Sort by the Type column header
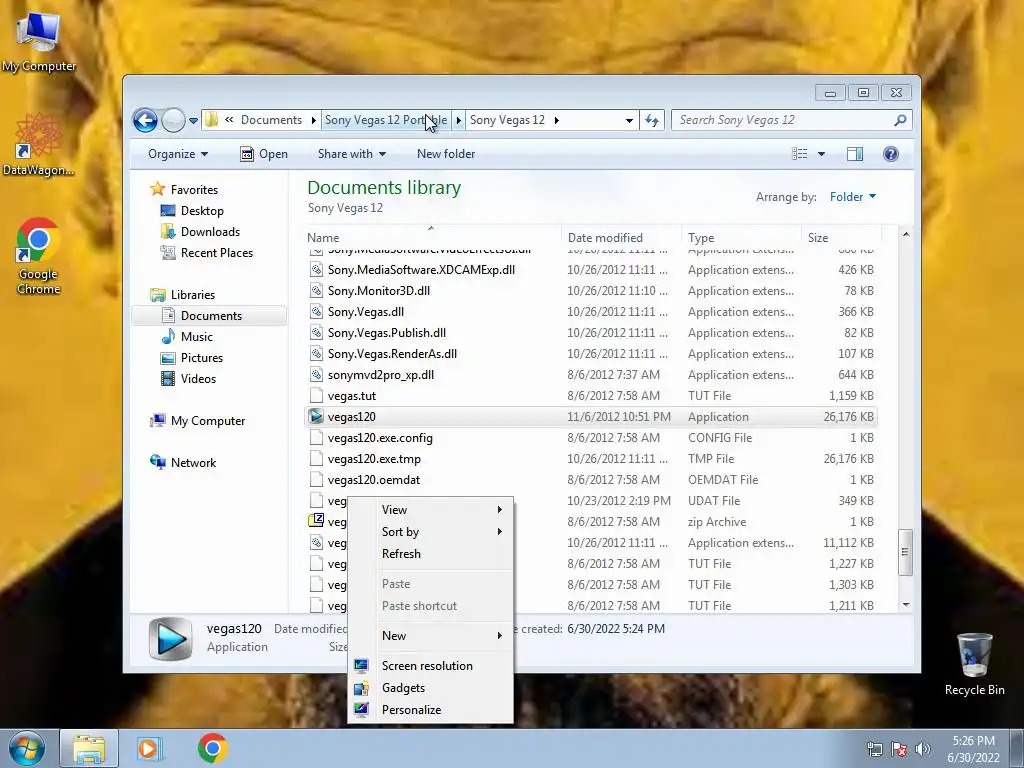1024x768 pixels. (741, 238)
